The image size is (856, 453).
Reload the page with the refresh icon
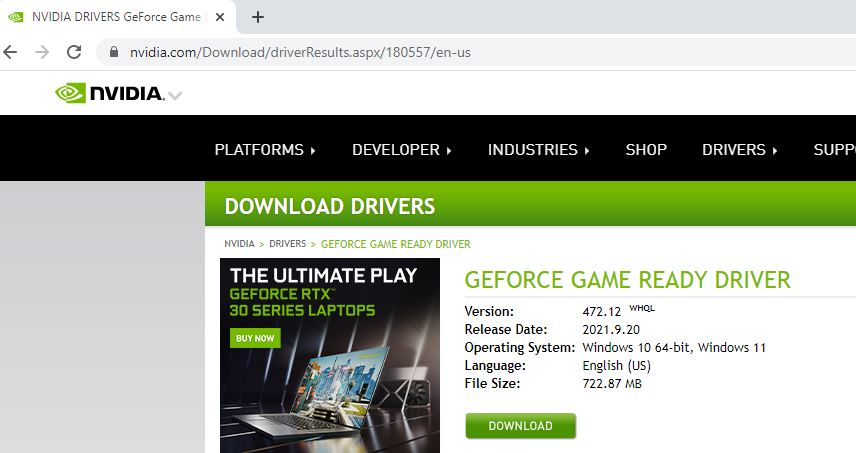74,52
